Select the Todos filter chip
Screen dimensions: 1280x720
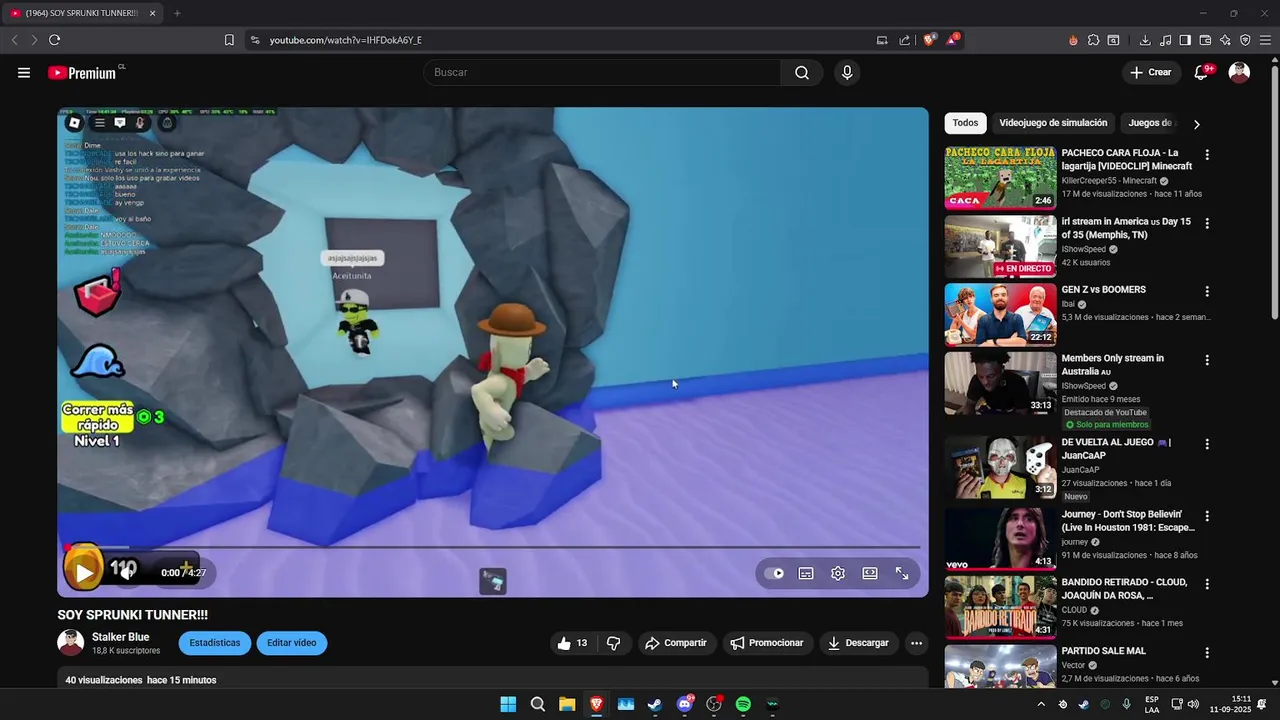click(x=965, y=123)
